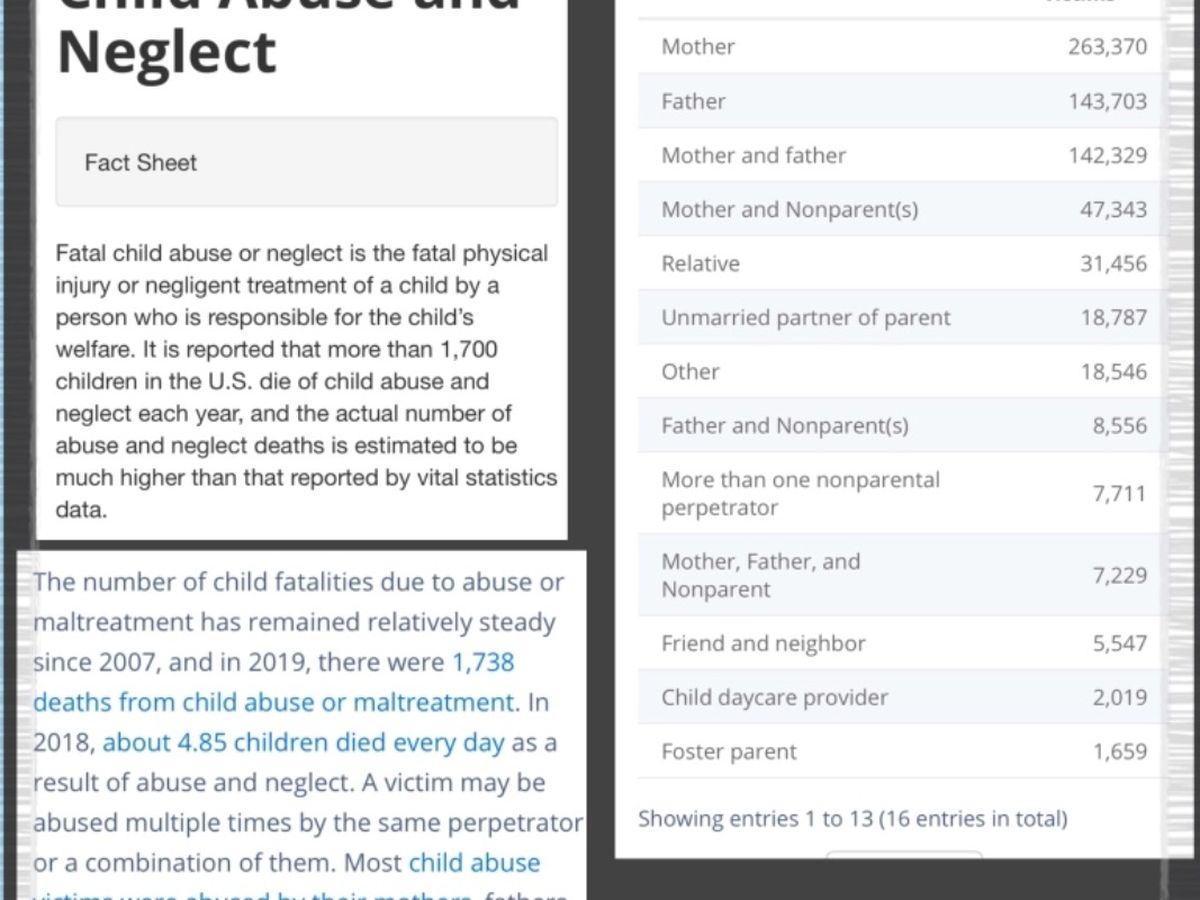Select the Father row showing 143,703
Viewport: 1200px width, 900px height.
898,101
